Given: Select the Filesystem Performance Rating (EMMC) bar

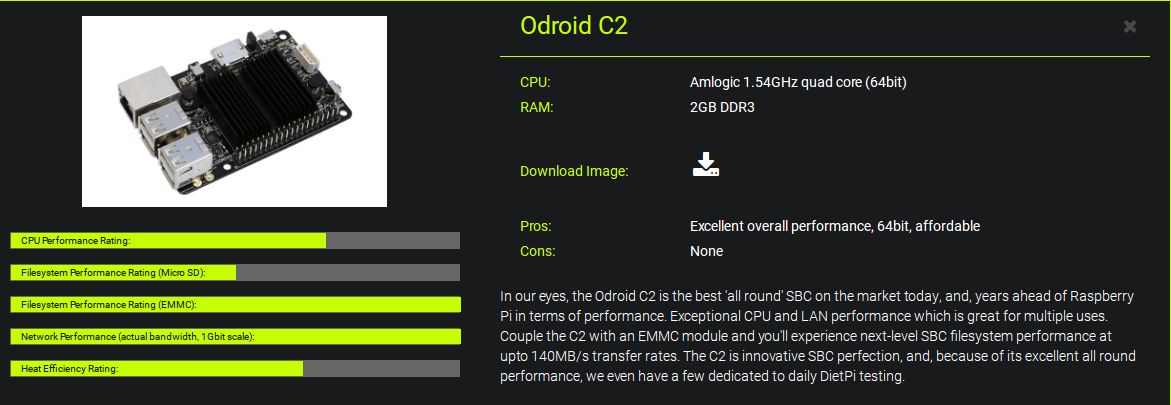Looking at the screenshot, I should [x=235, y=304].
